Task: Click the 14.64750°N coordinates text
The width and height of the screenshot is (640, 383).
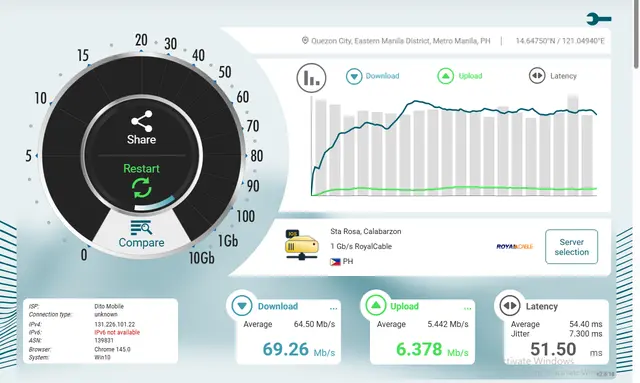Action: tap(560, 41)
